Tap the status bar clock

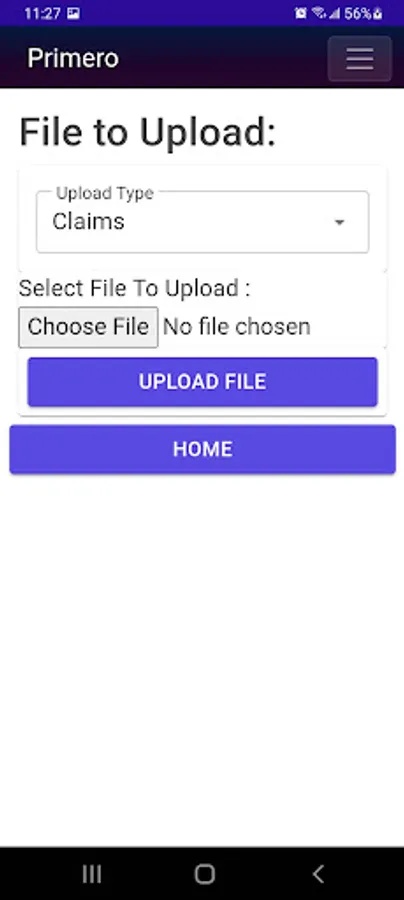(42, 13)
